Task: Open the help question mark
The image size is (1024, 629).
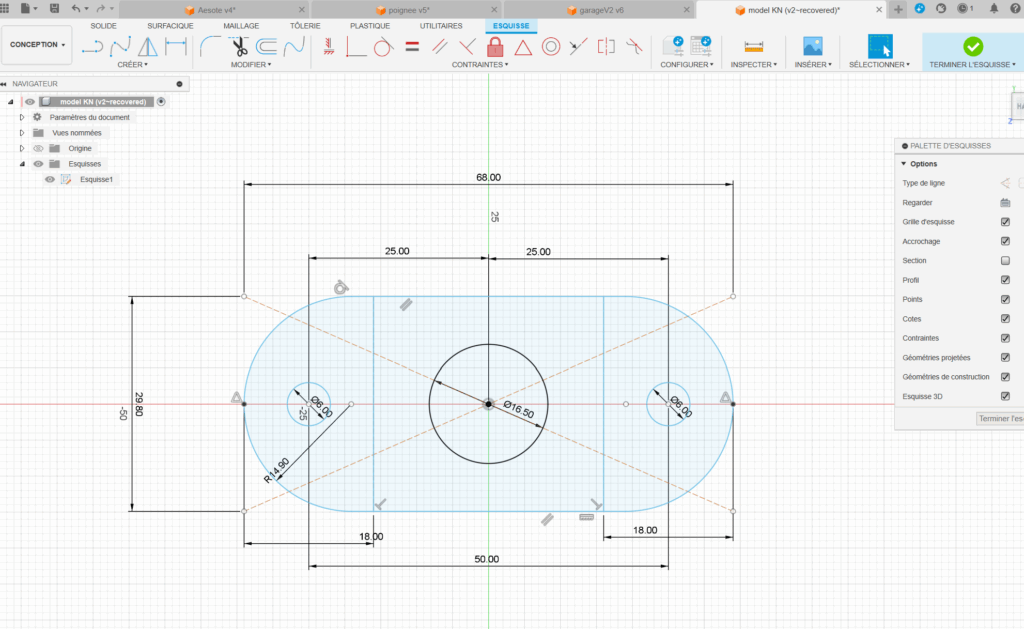Action: click(1016, 8)
